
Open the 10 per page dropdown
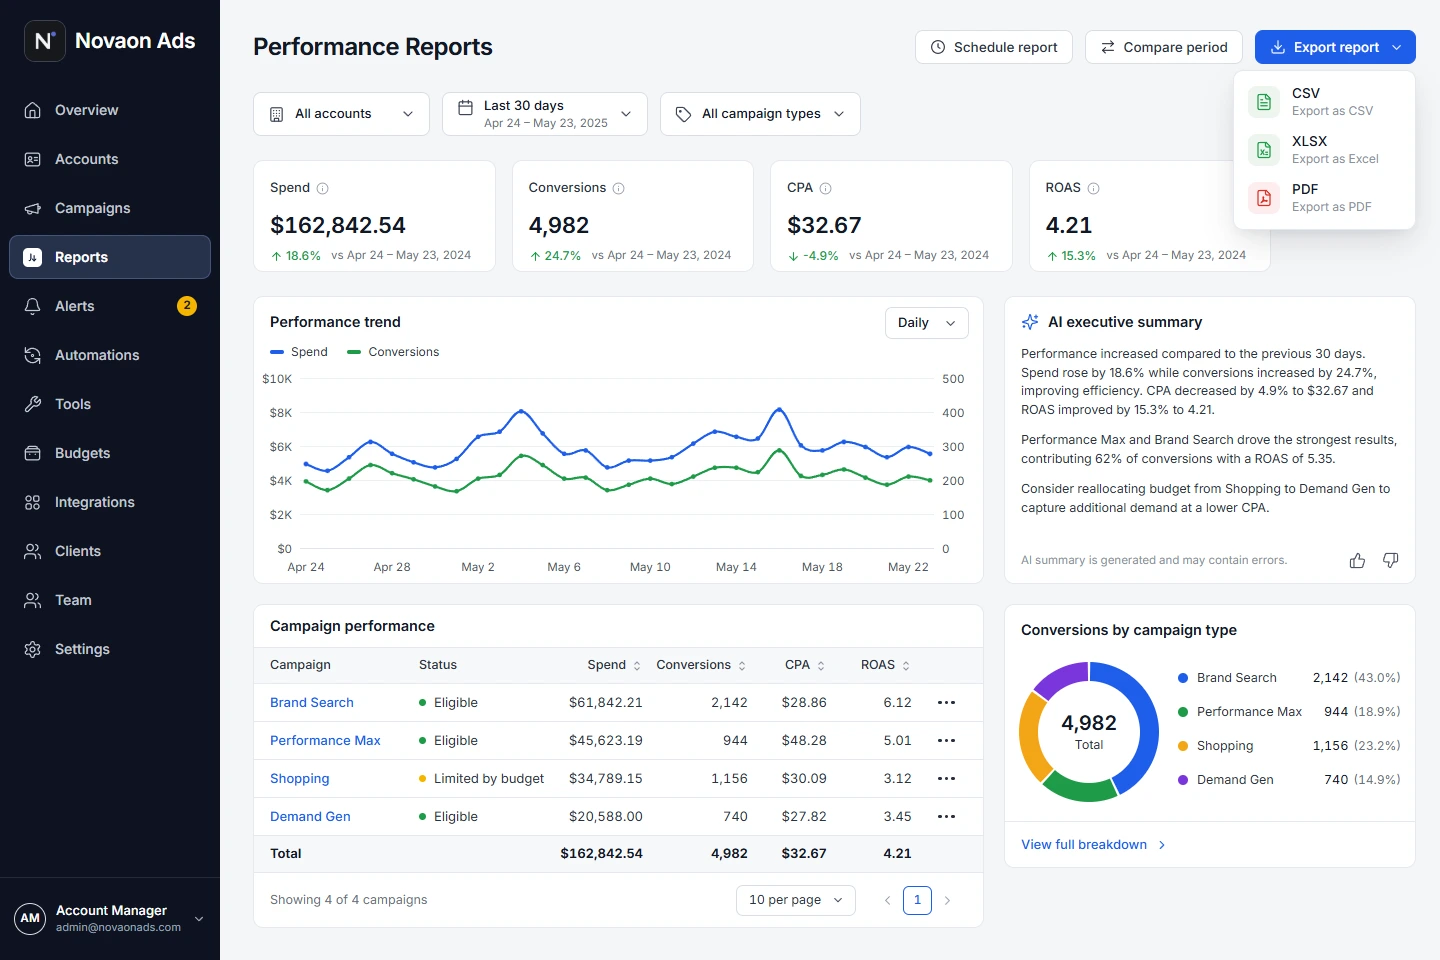coord(796,900)
